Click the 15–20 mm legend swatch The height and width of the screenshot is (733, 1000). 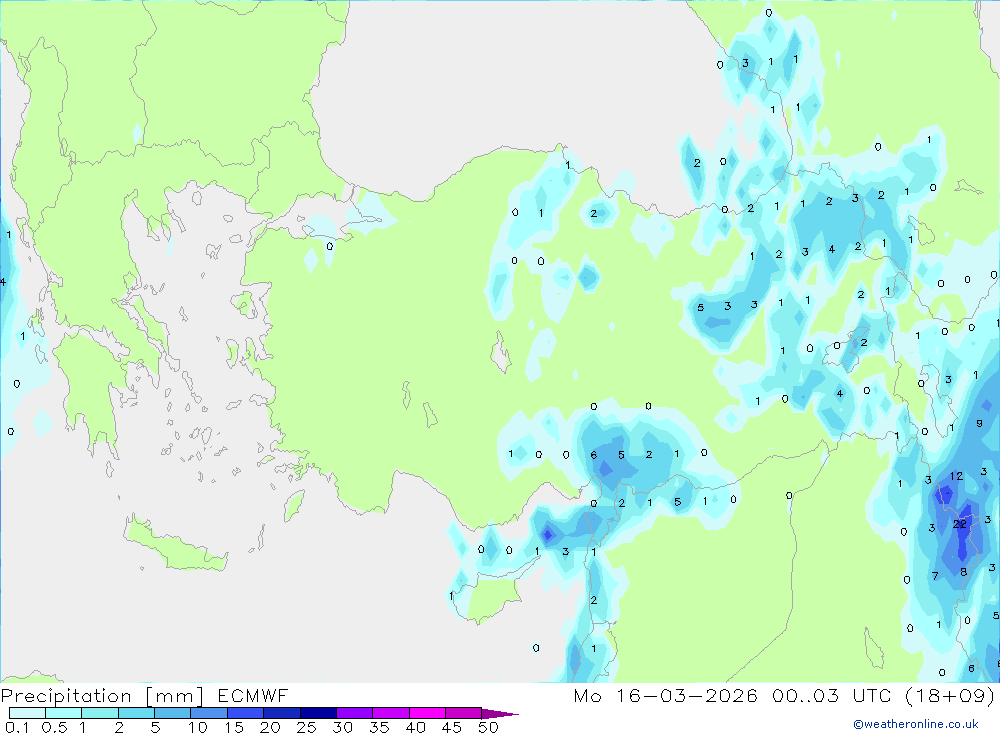(x=246, y=713)
